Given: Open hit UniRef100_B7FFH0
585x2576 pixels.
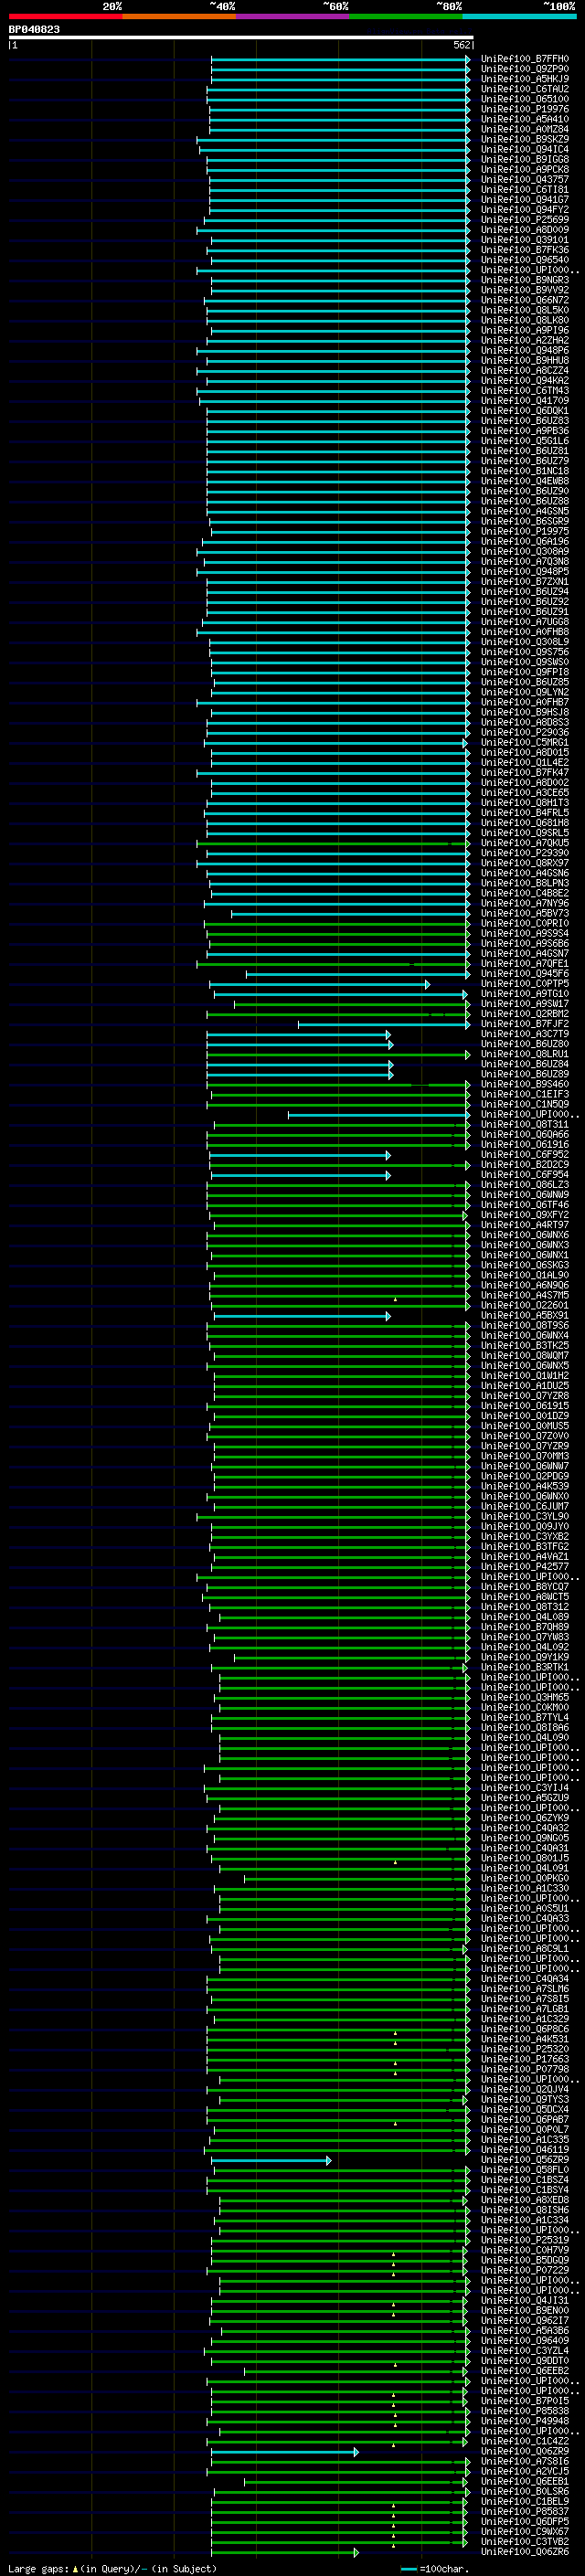Looking at the screenshot, I should click(x=525, y=59).
